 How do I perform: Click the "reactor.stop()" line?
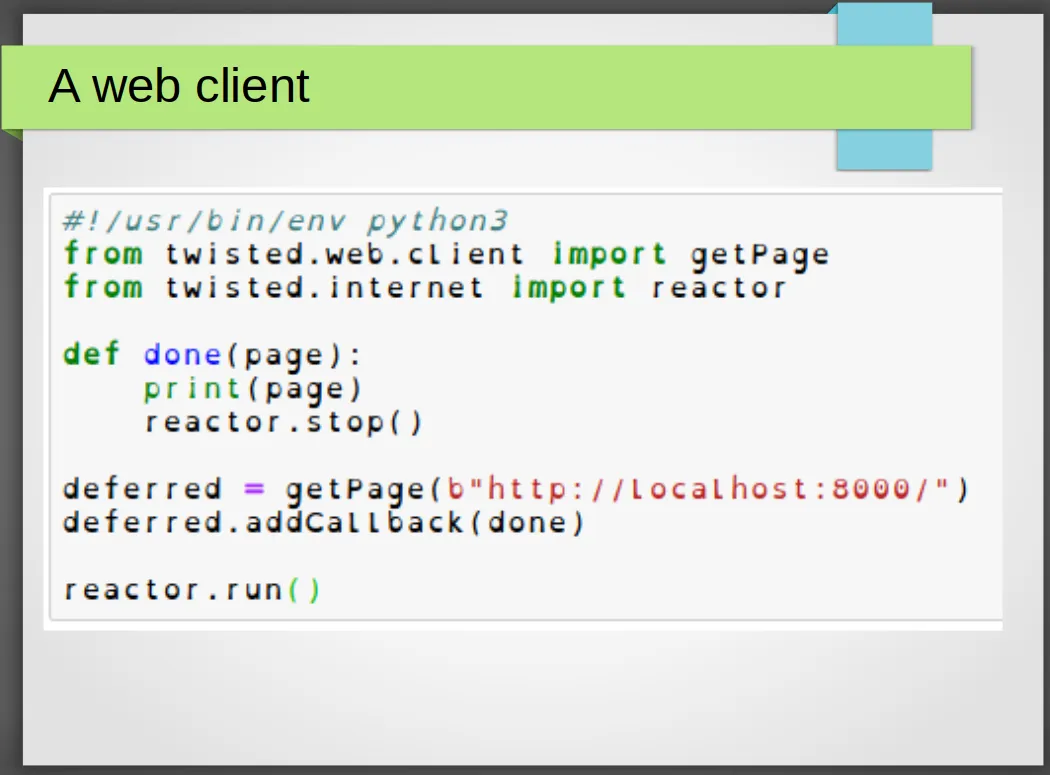pyautogui.click(x=283, y=423)
